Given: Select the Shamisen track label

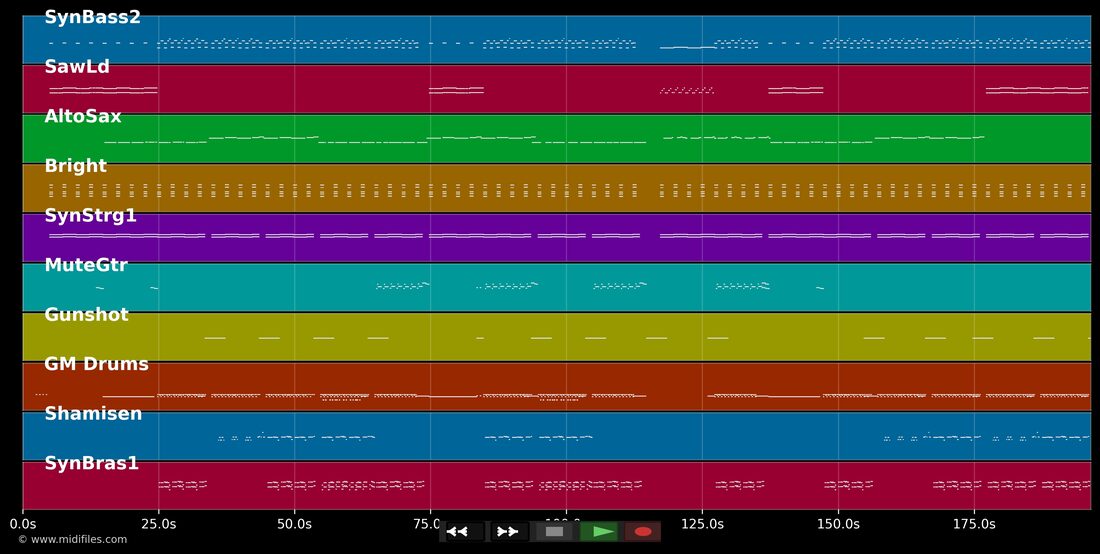Looking at the screenshot, I should pyautogui.click(x=93, y=414).
